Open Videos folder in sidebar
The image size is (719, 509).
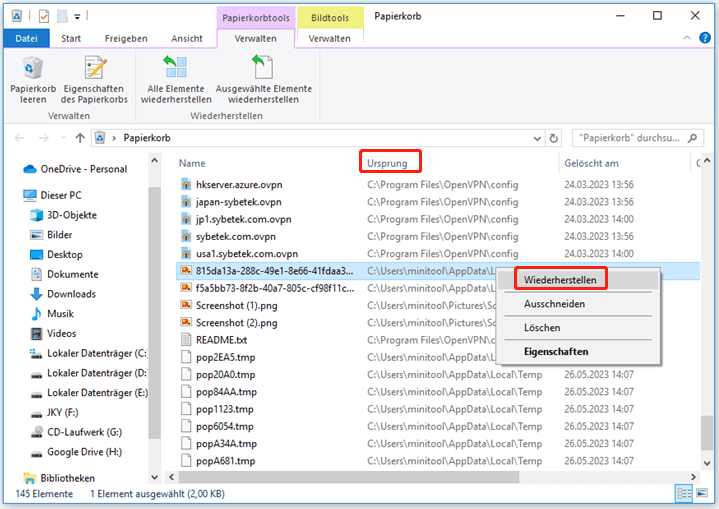click(x=53, y=333)
